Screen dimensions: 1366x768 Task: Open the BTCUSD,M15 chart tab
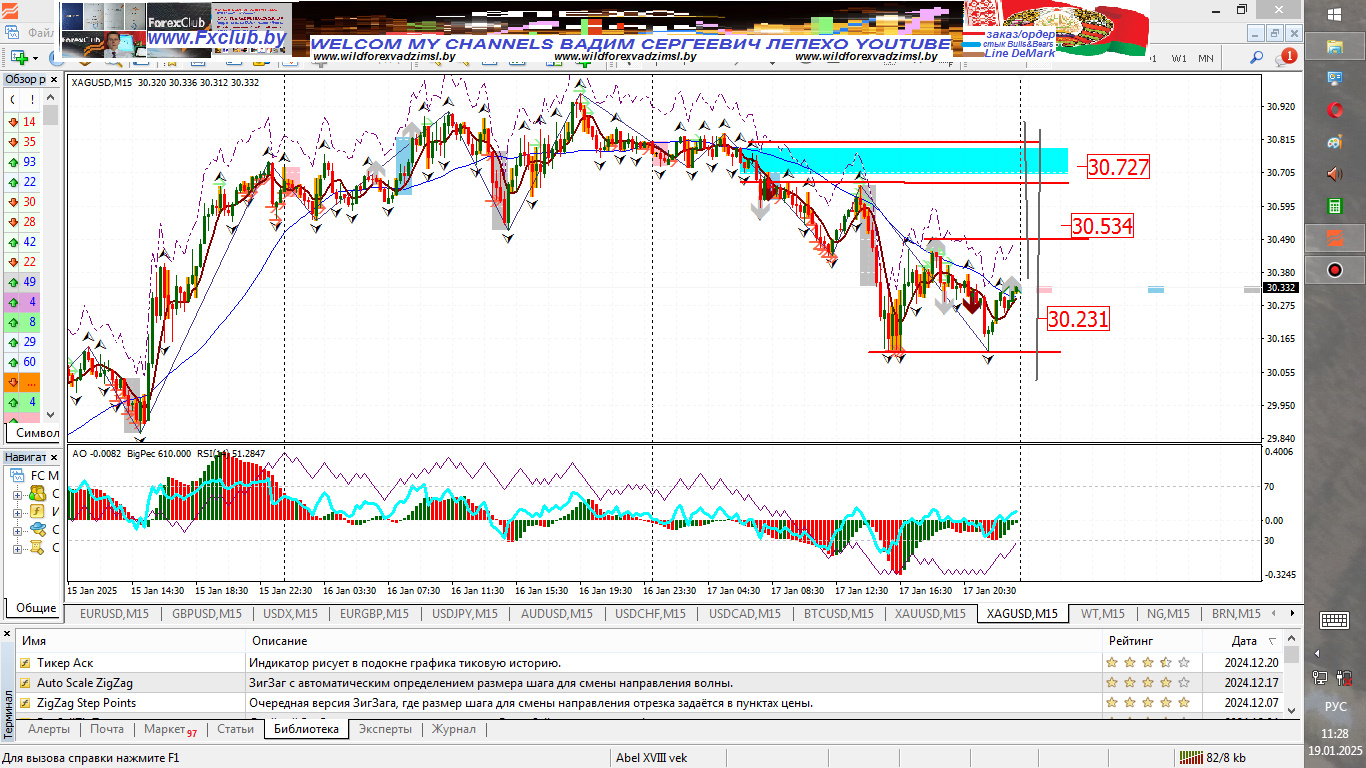[x=839, y=614]
